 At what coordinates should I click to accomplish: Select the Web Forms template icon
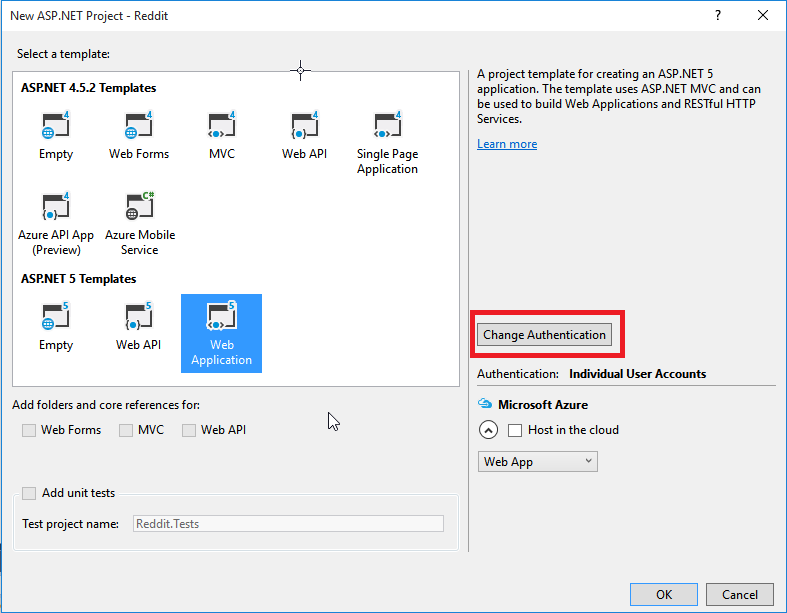(139, 125)
